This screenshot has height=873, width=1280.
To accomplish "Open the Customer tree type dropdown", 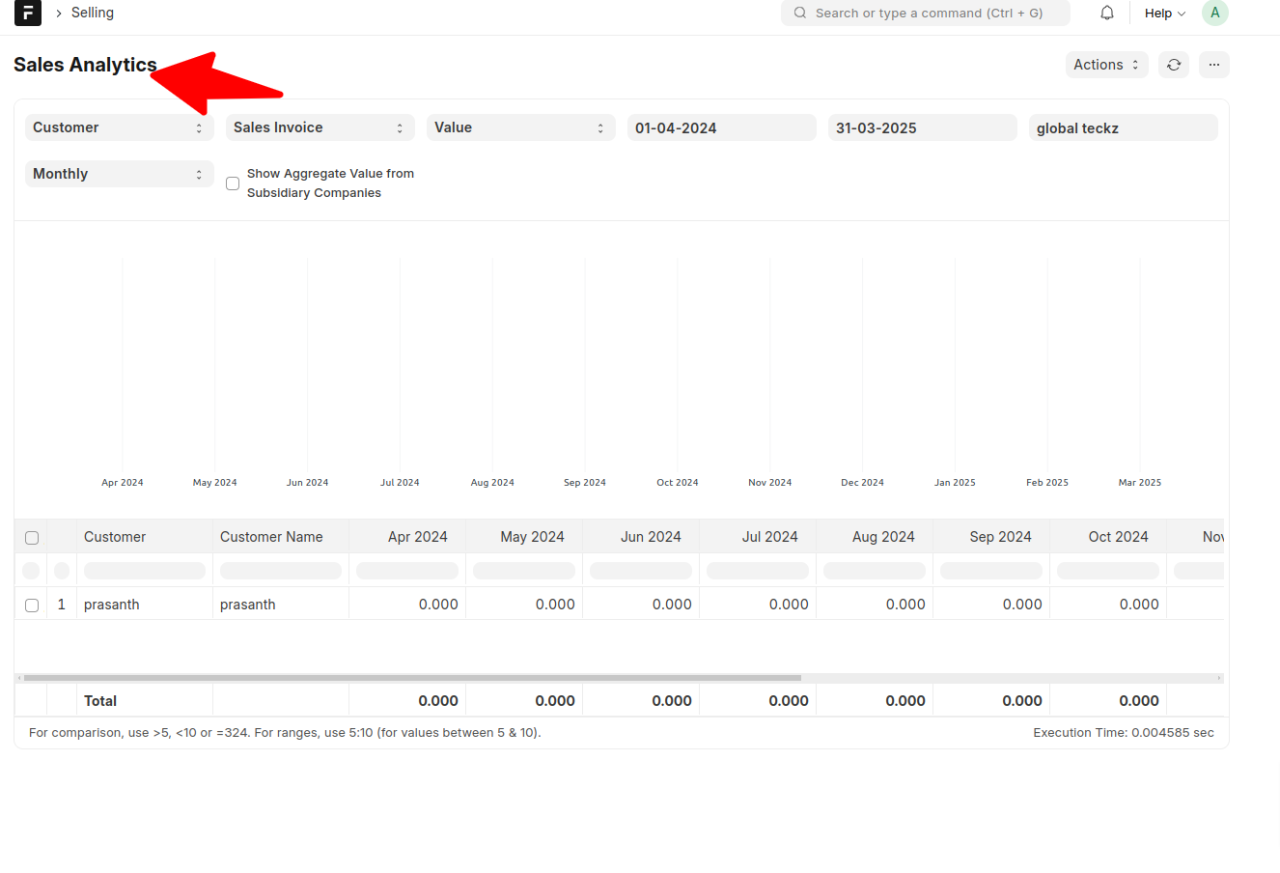I will coord(119,128).
